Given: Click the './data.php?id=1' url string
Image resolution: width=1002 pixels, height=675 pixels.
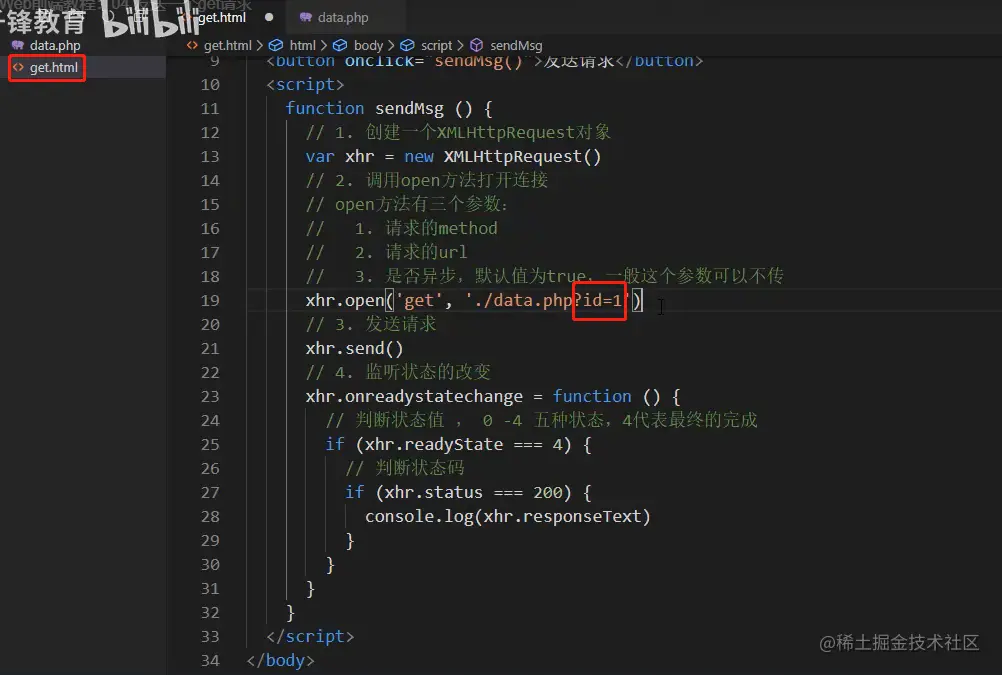Looking at the screenshot, I should click(x=547, y=300).
